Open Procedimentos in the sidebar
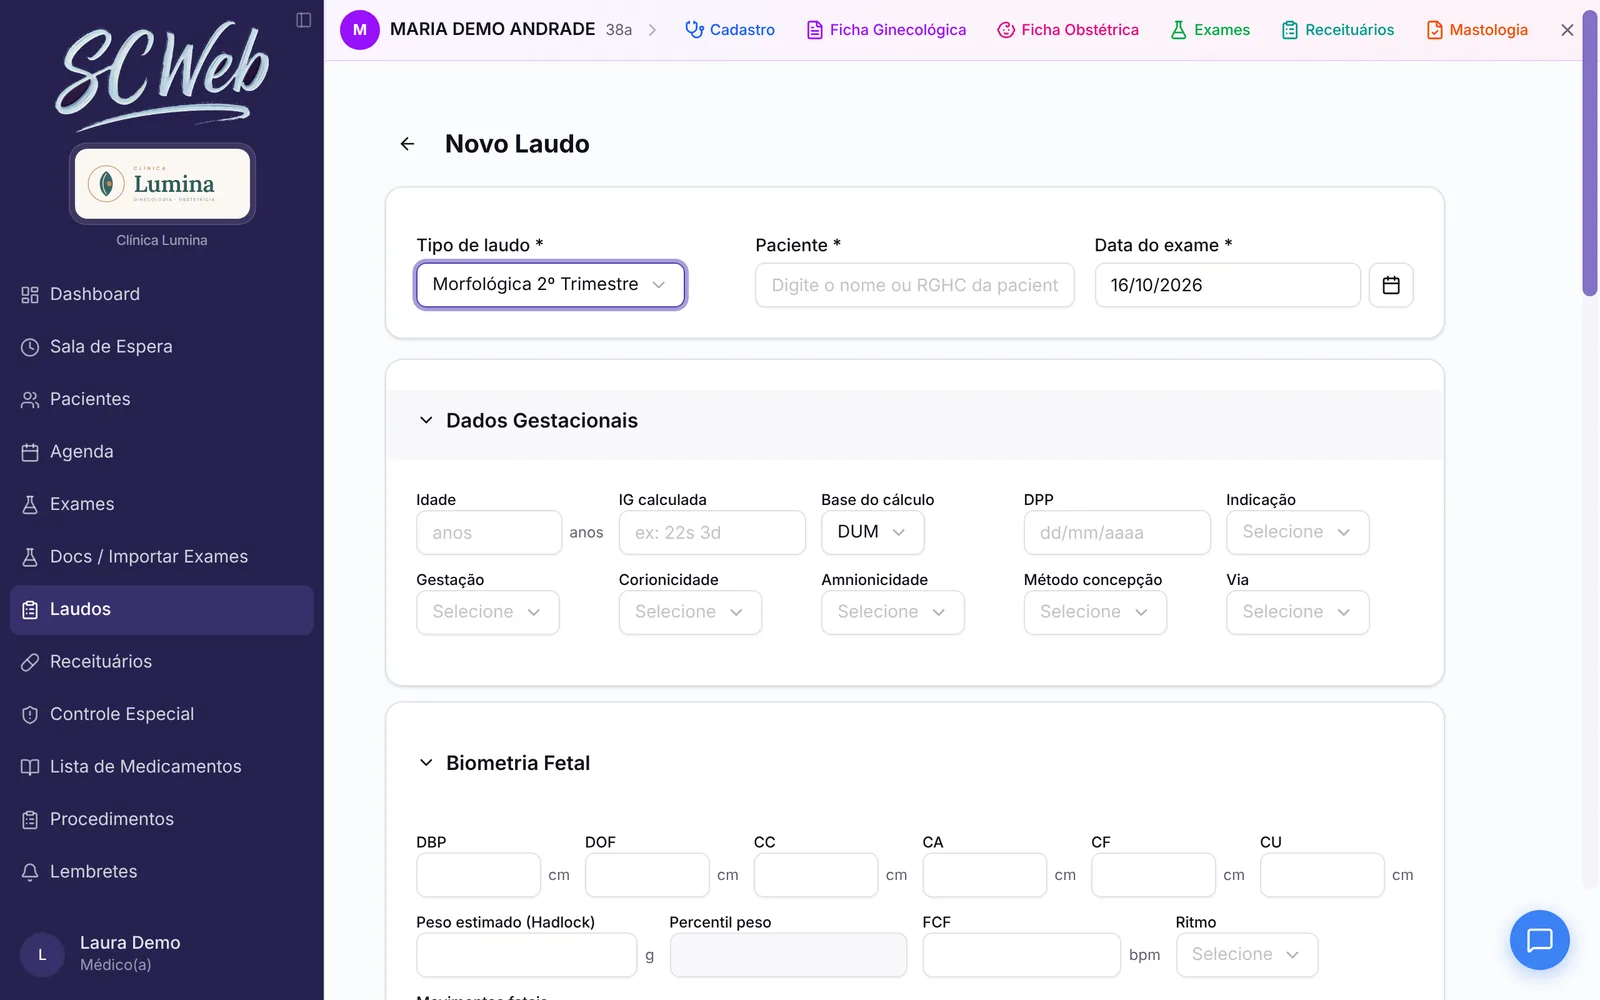This screenshot has width=1600, height=1000. click(x=162, y=819)
